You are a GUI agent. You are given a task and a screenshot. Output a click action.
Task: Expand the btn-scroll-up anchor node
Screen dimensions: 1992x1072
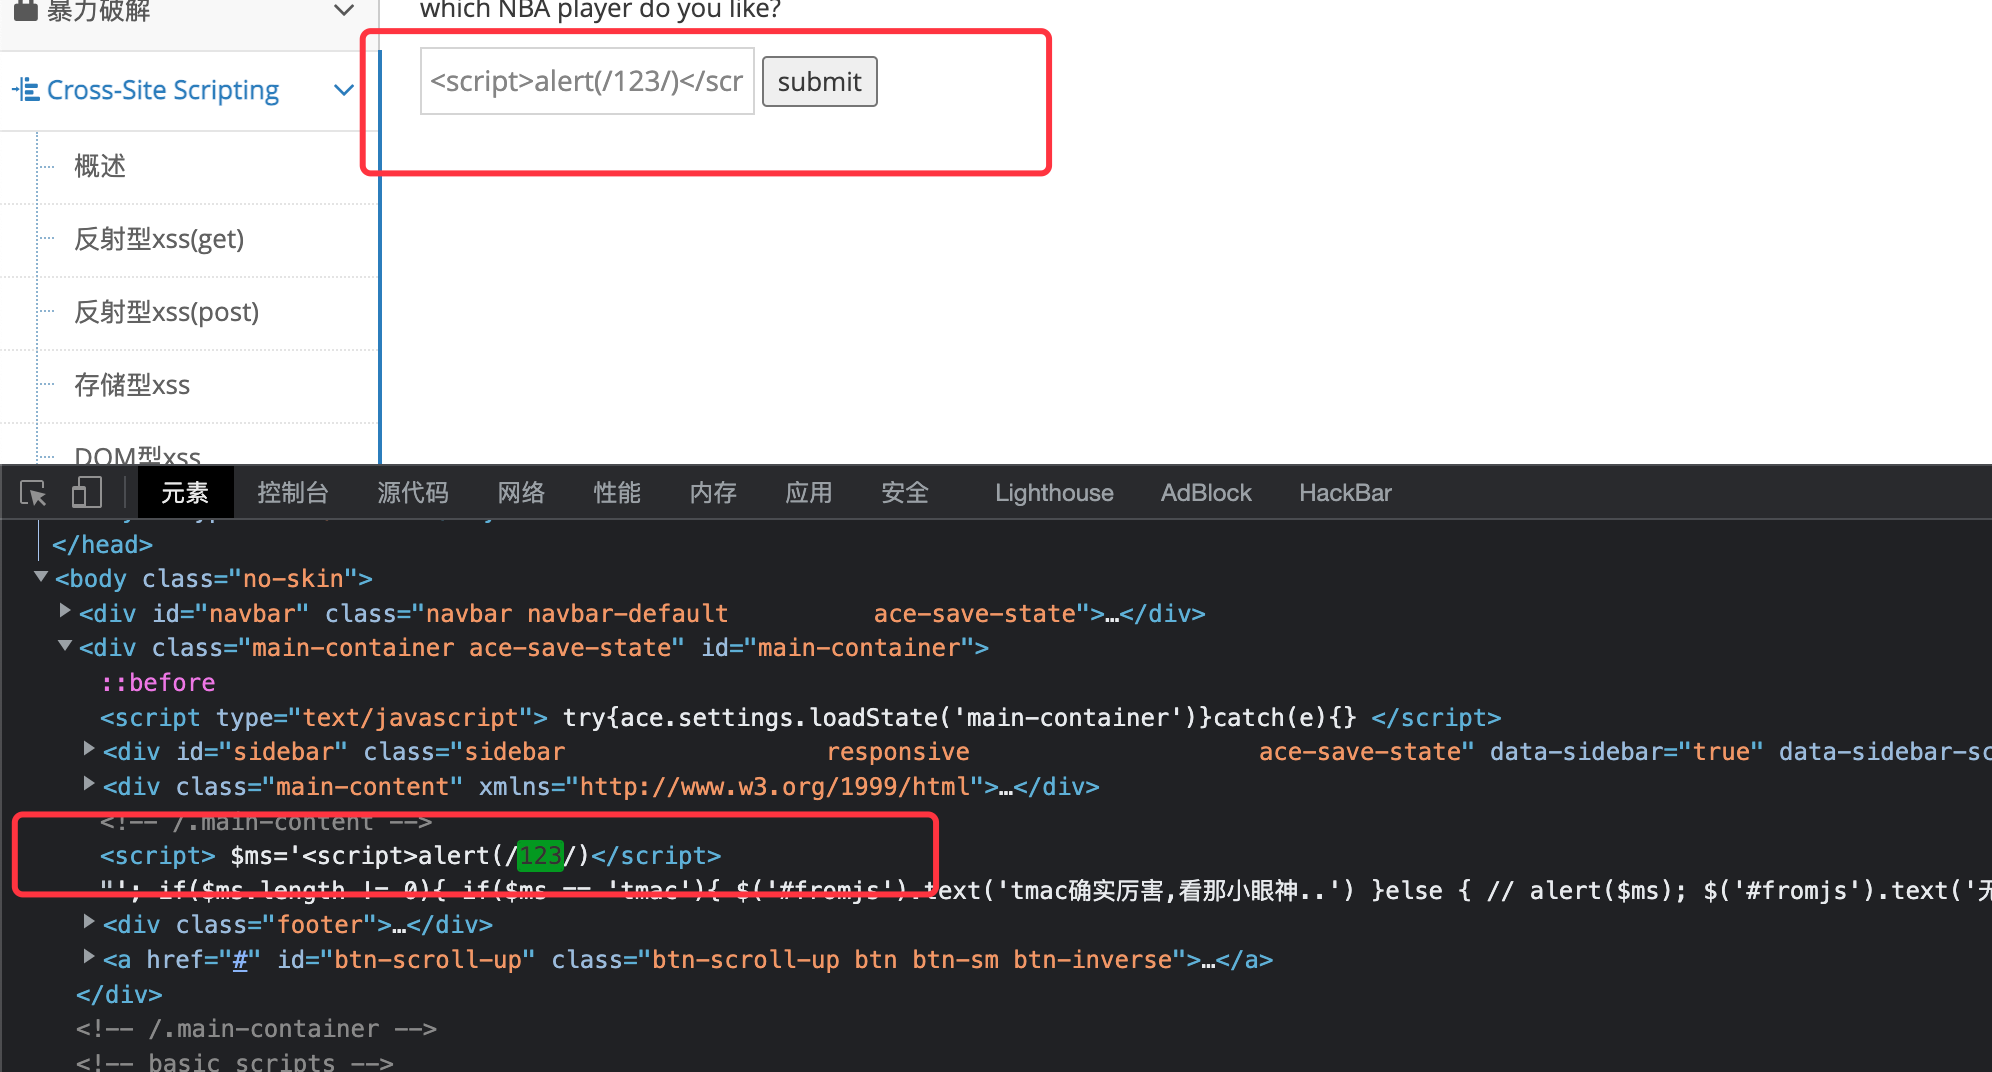click(x=89, y=957)
